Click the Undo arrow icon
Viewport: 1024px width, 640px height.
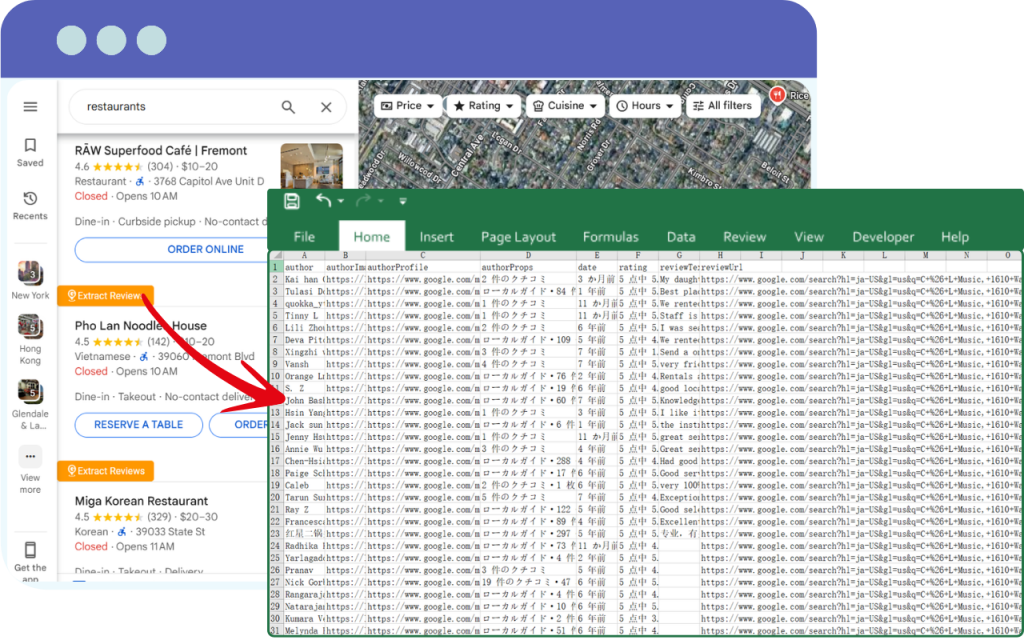[x=324, y=200]
